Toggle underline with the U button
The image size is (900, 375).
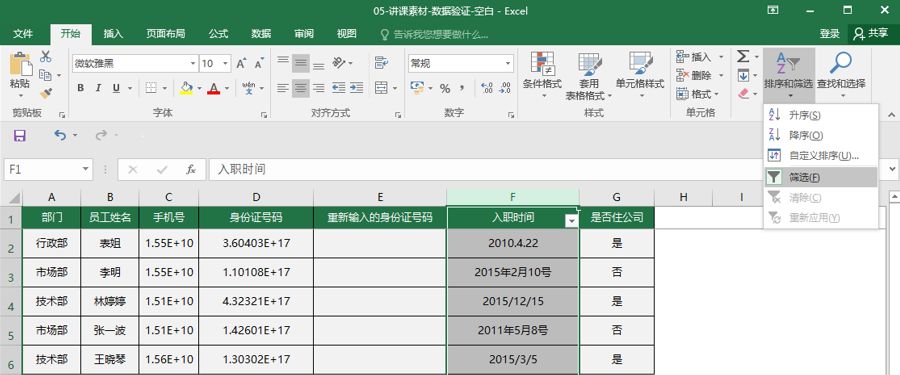116,88
